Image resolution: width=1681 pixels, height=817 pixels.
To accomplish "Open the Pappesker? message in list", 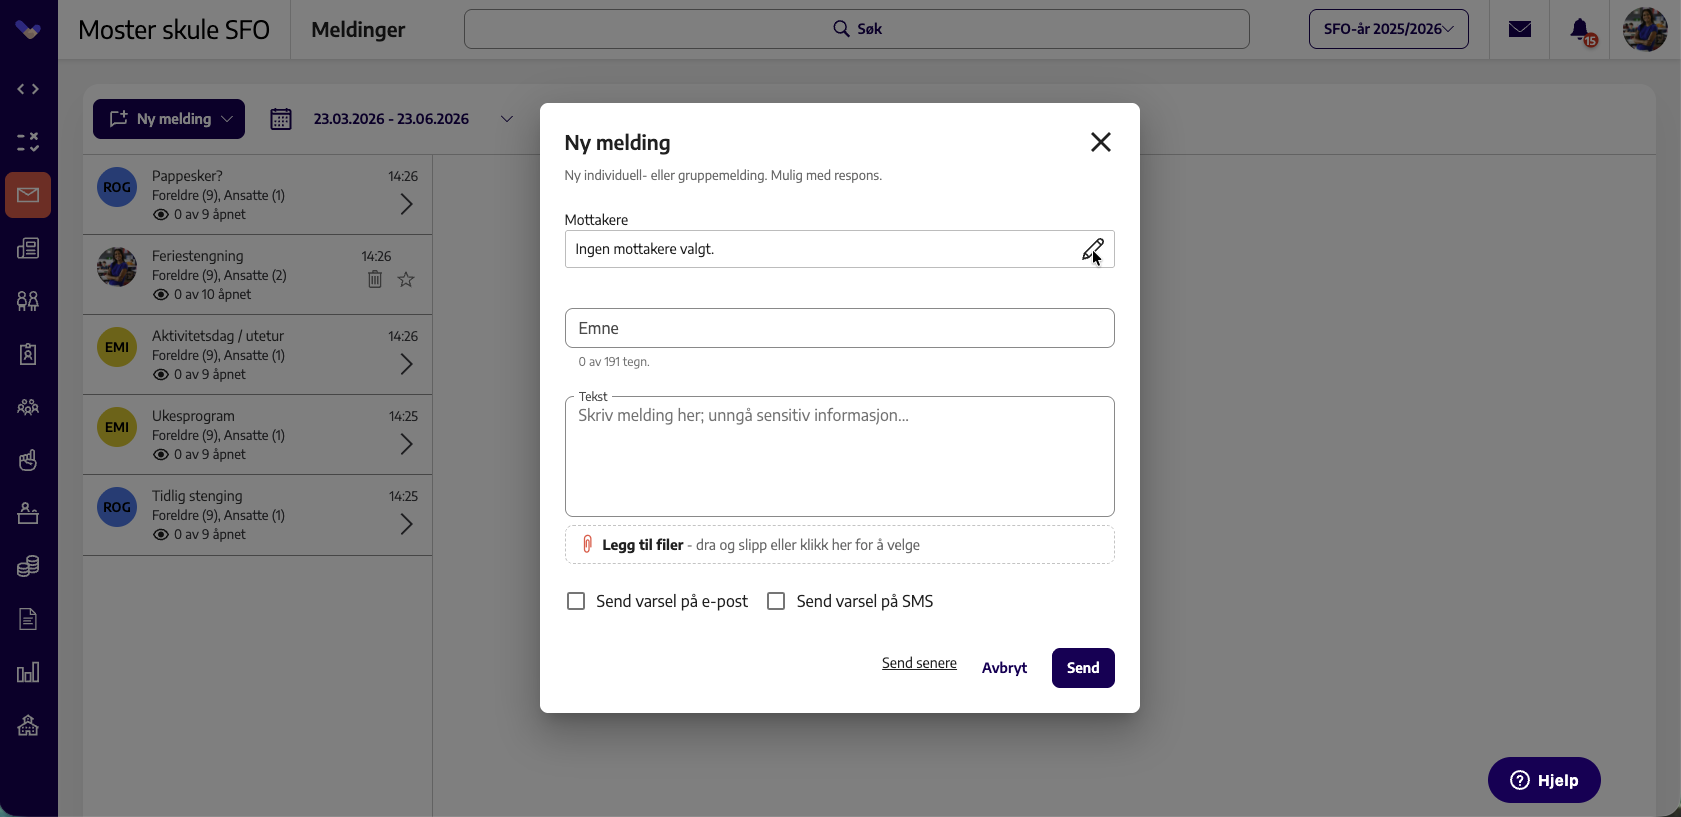I will (x=258, y=195).
